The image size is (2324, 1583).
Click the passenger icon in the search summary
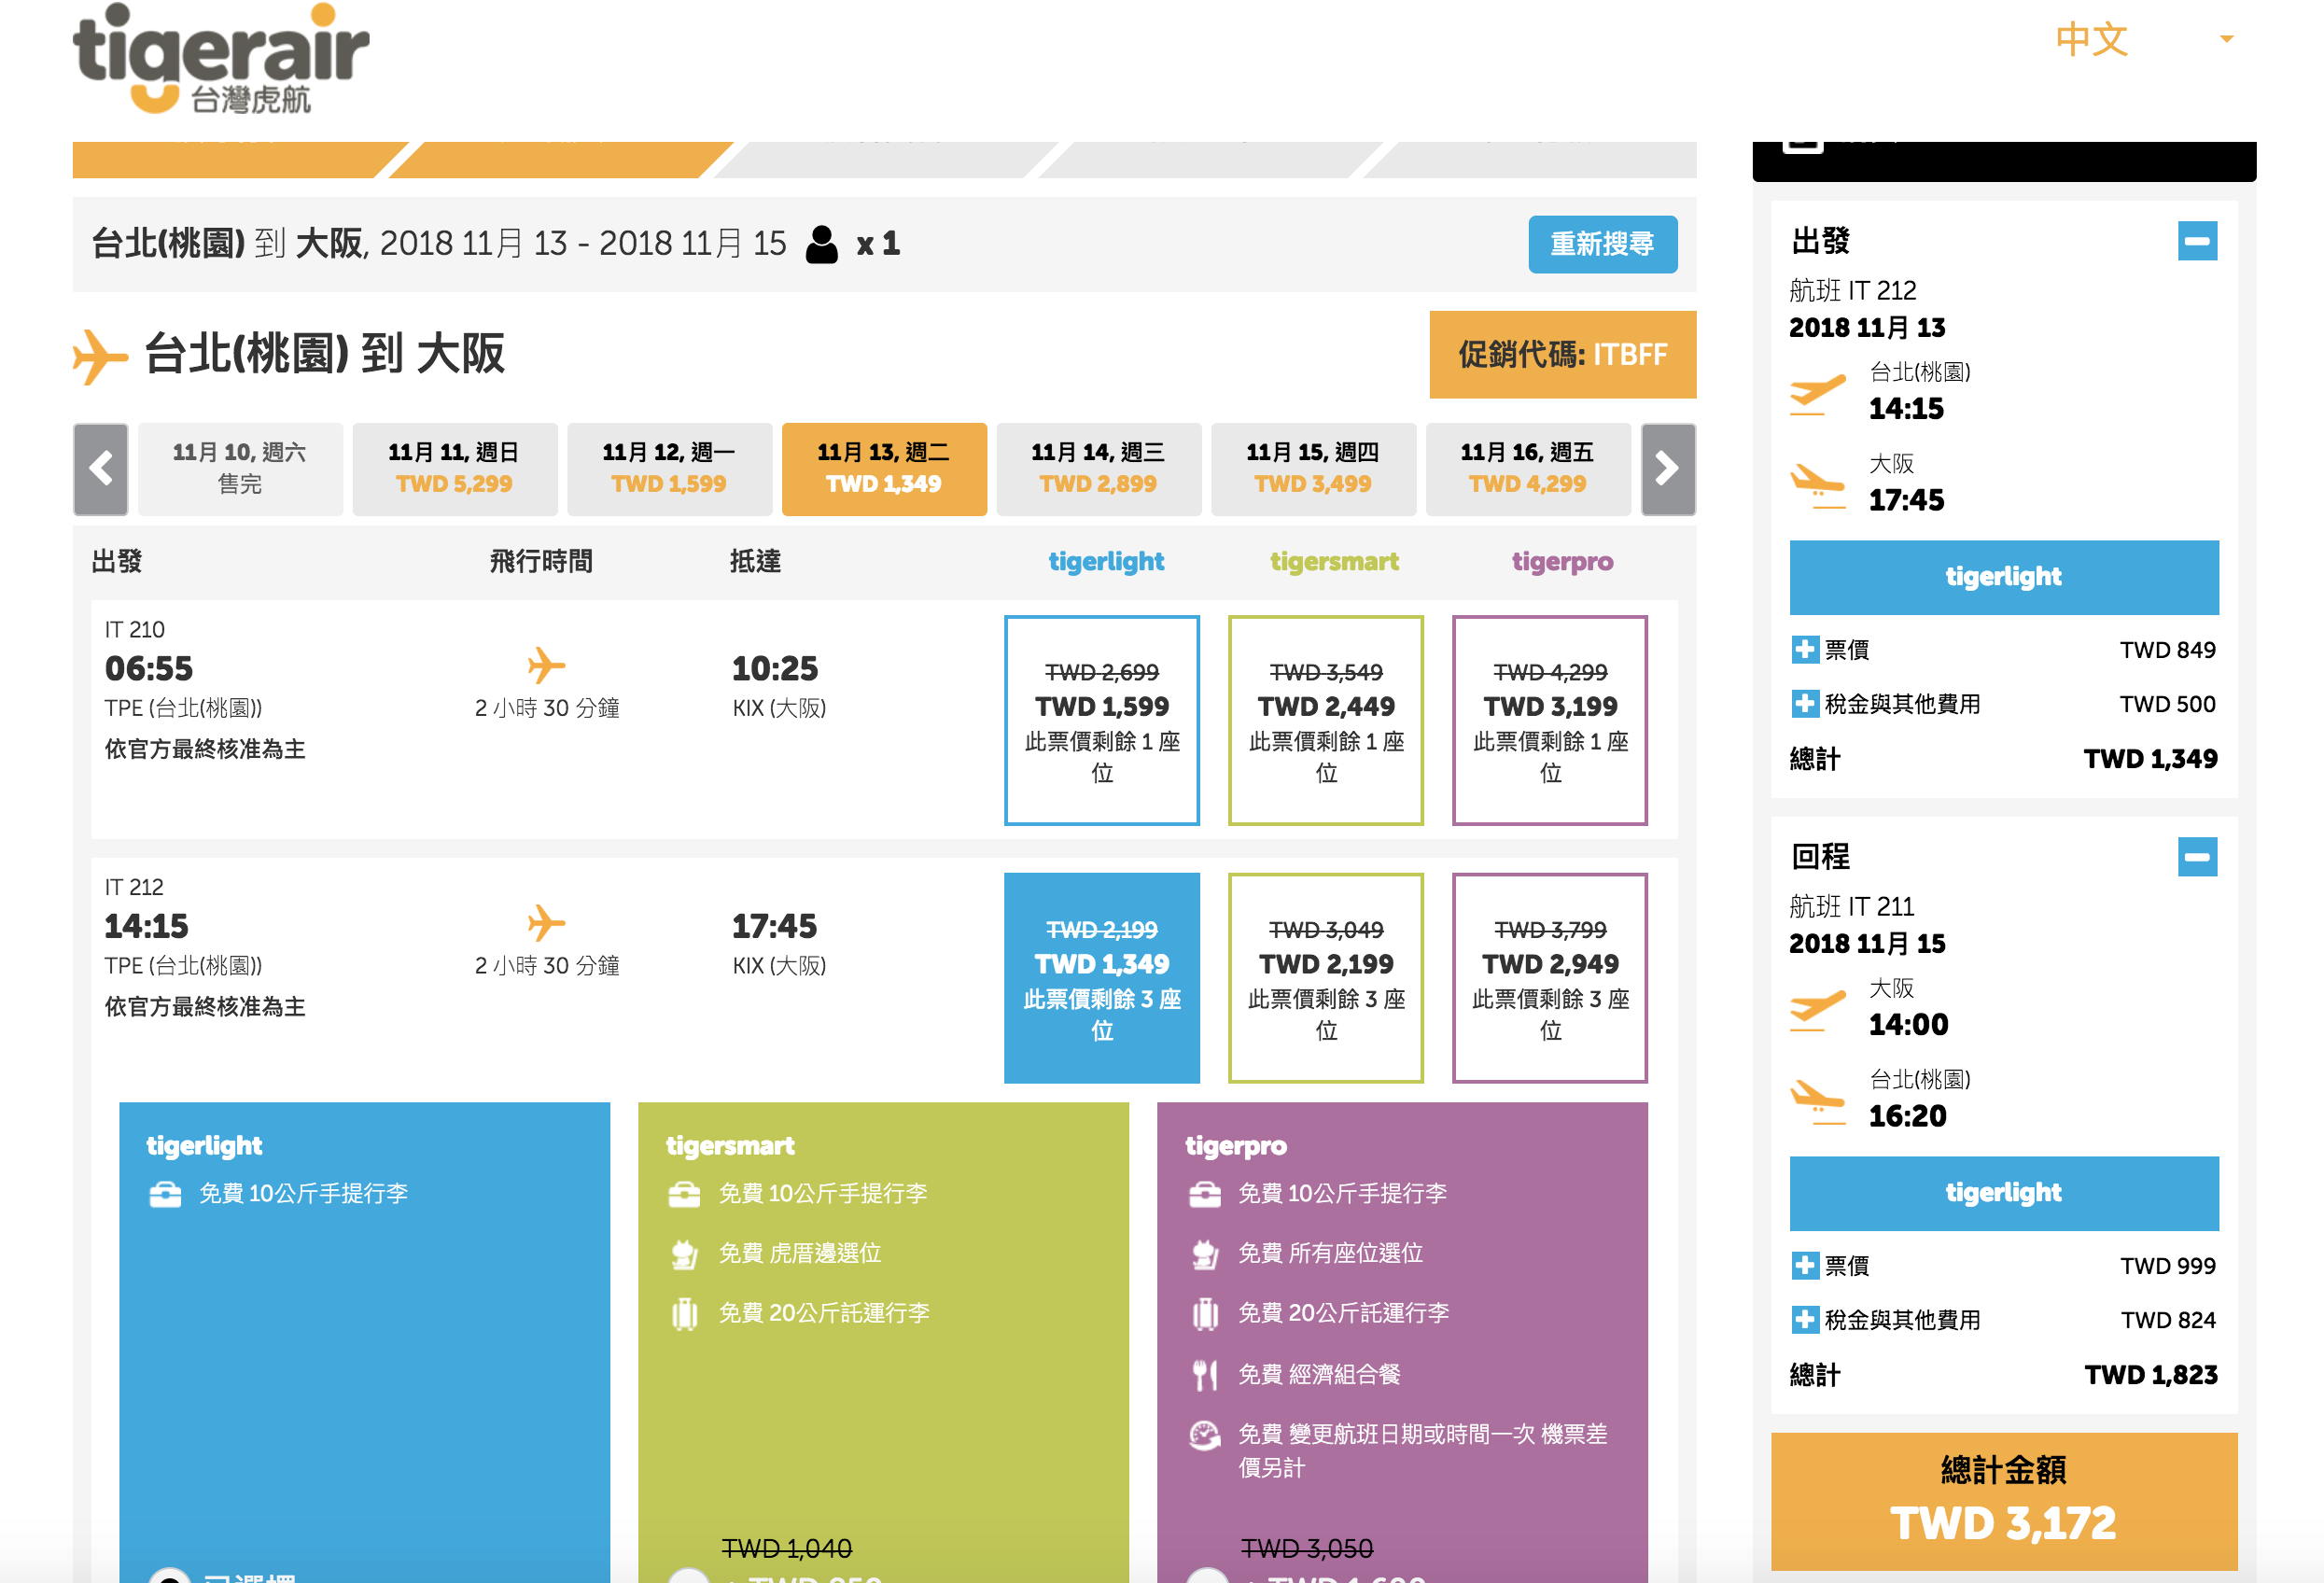point(821,244)
